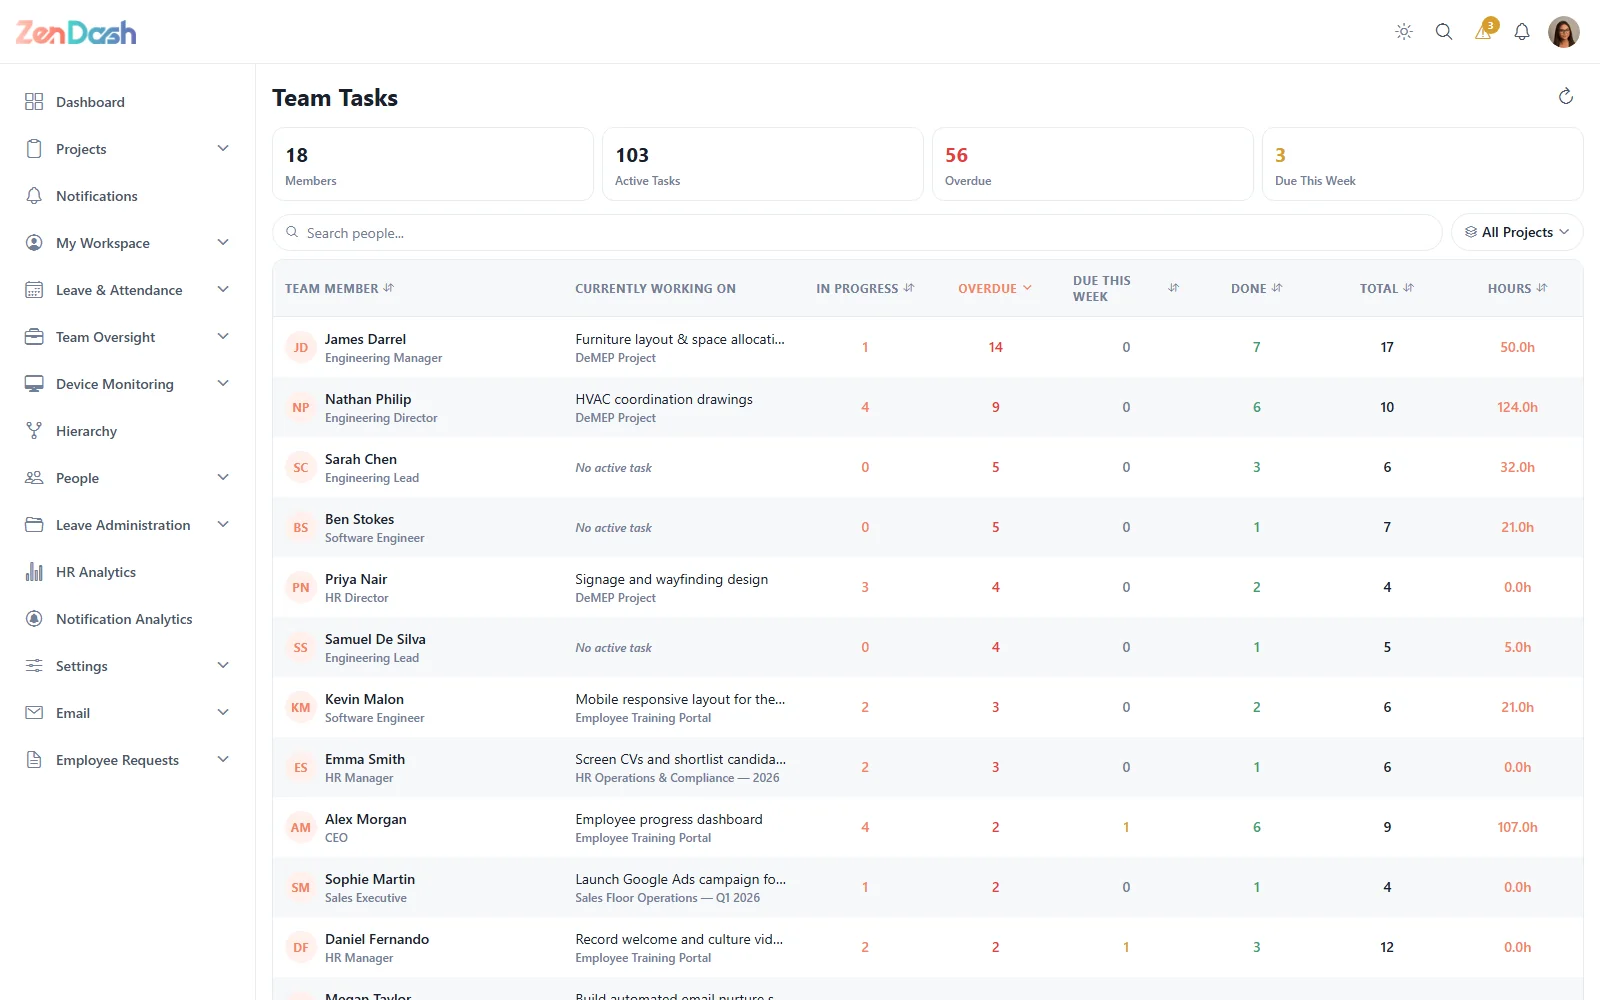Click Sarah Chen's SC avatar

tap(301, 467)
